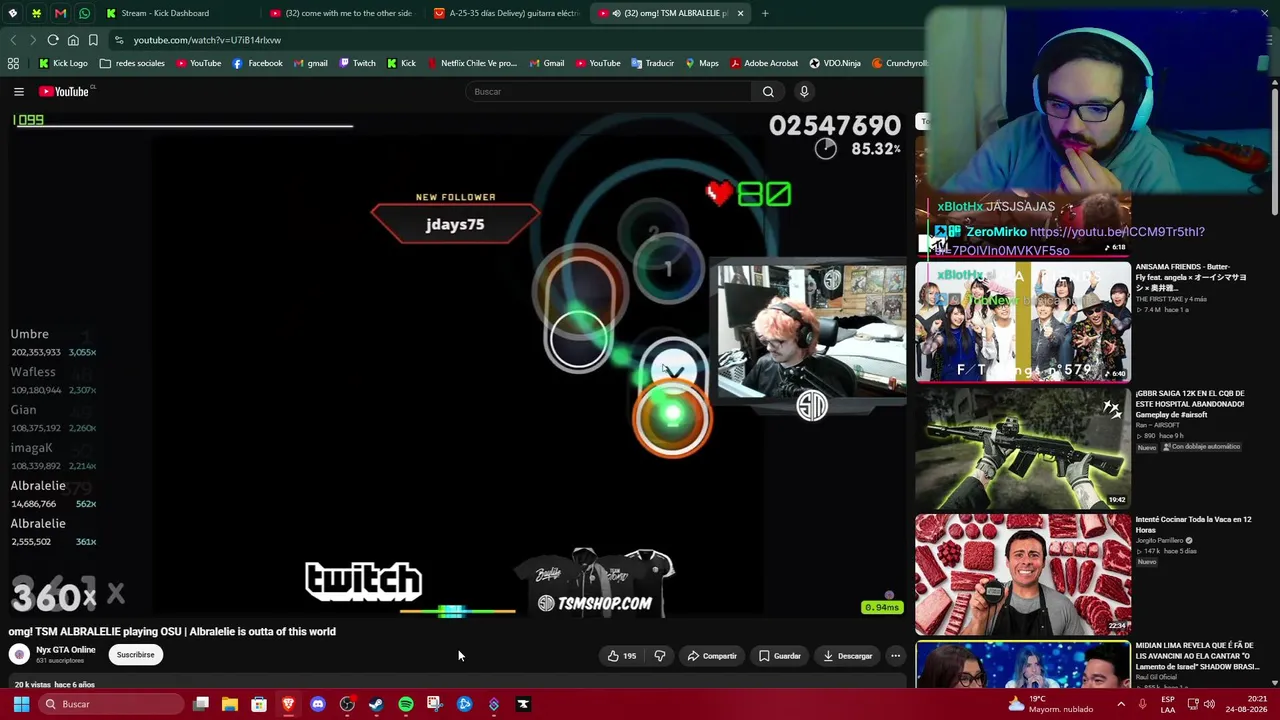Open Steam from the taskbar
Image resolution: width=1280 pixels, height=720 pixels.
(x=376, y=704)
